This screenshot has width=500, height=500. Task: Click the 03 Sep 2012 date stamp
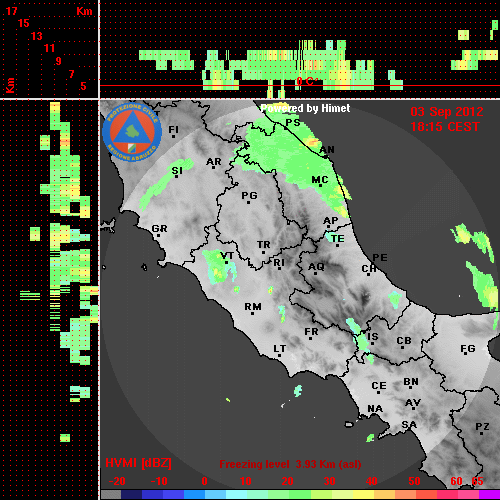pyautogui.click(x=447, y=112)
